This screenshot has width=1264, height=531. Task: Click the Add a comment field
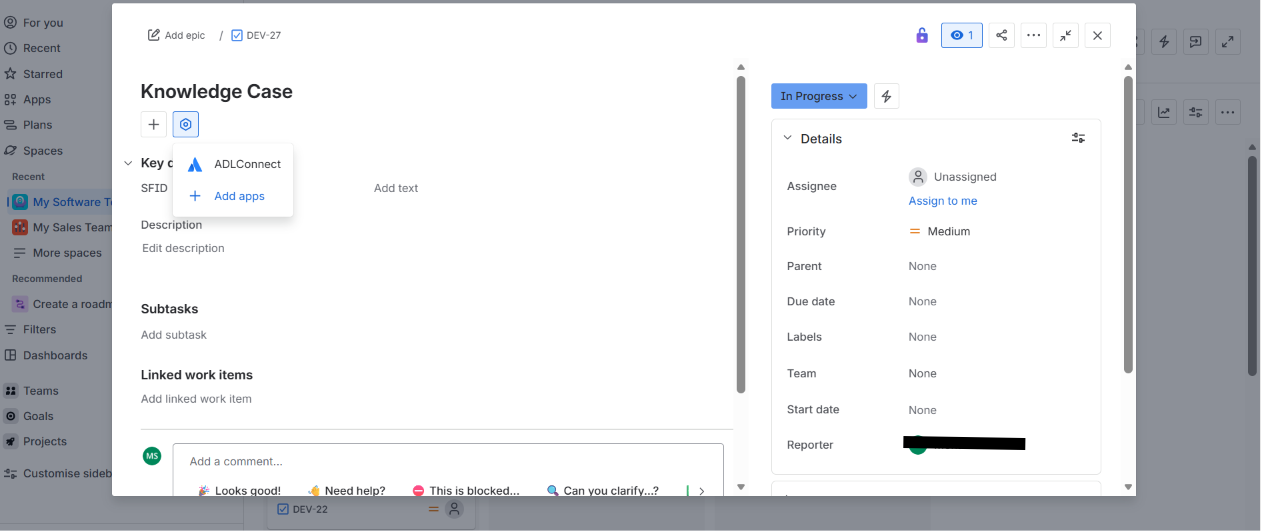click(x=448, y=462)
